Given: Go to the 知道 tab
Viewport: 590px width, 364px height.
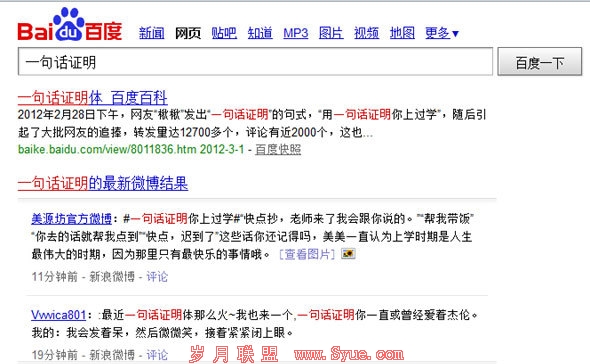Looking at the screenshot, I should [x=260, y=33].
